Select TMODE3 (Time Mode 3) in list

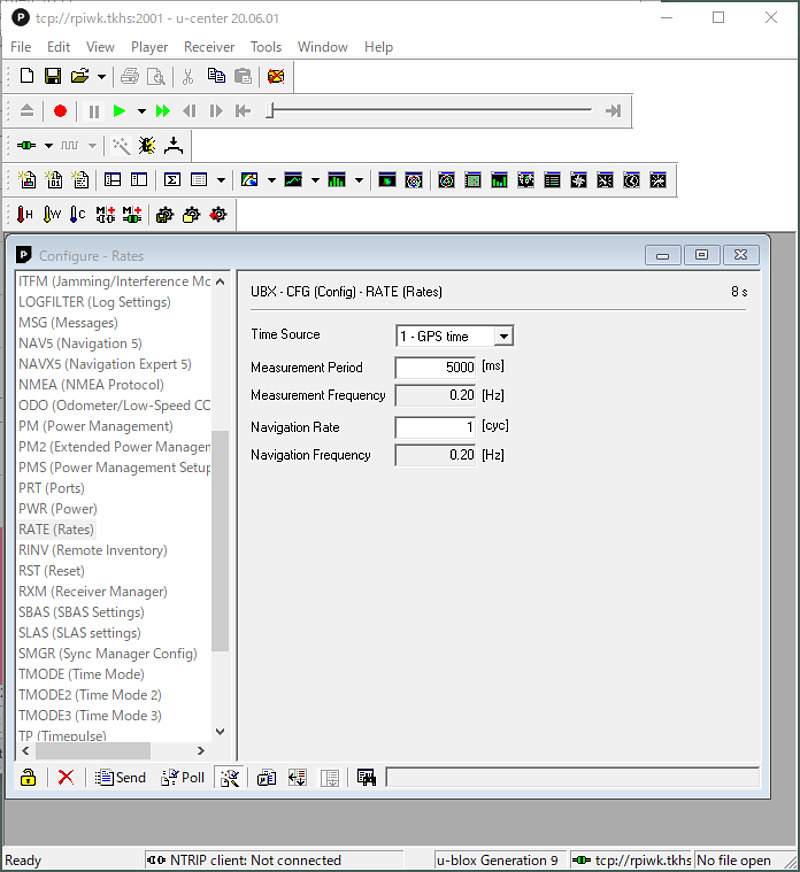90,715
